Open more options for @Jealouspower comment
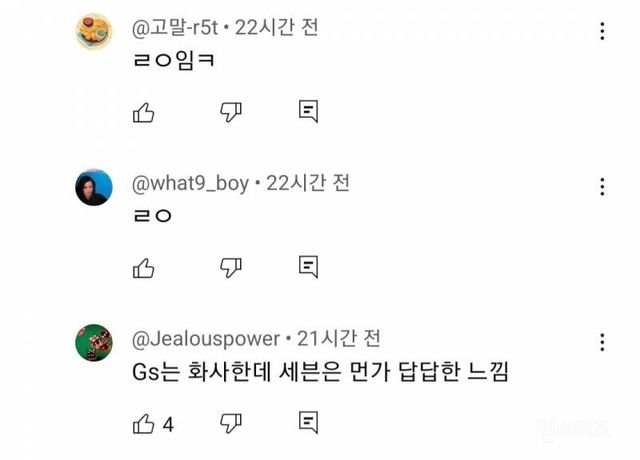 (602, 342)
